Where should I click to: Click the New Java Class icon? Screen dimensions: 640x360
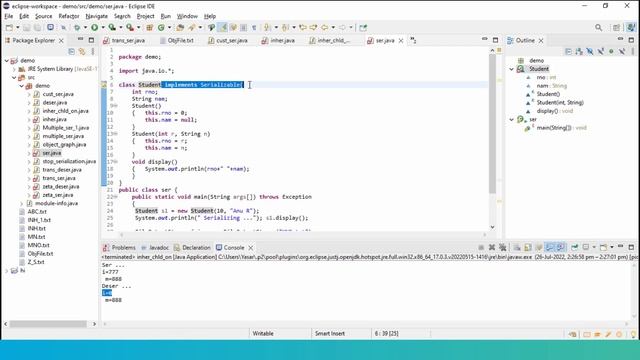(161, 27)
